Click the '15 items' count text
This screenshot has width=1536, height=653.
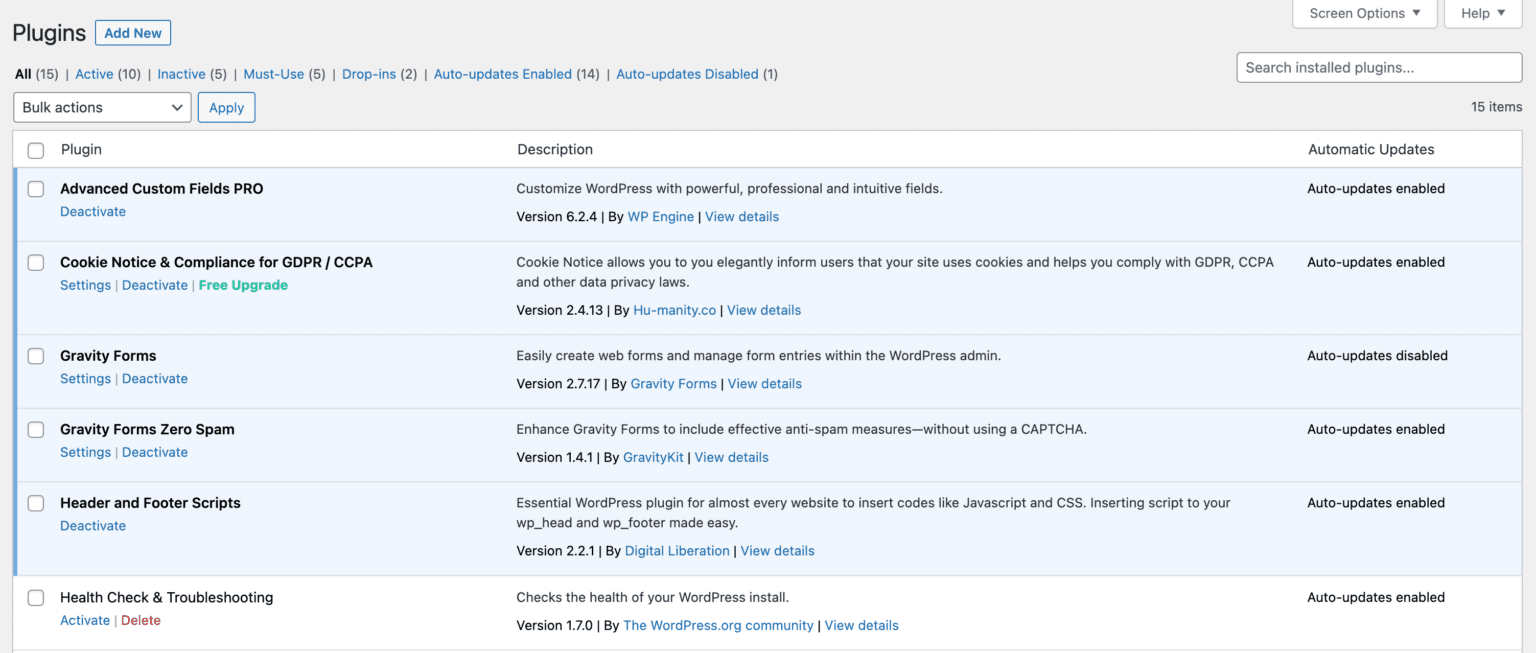pos(1496,107)
